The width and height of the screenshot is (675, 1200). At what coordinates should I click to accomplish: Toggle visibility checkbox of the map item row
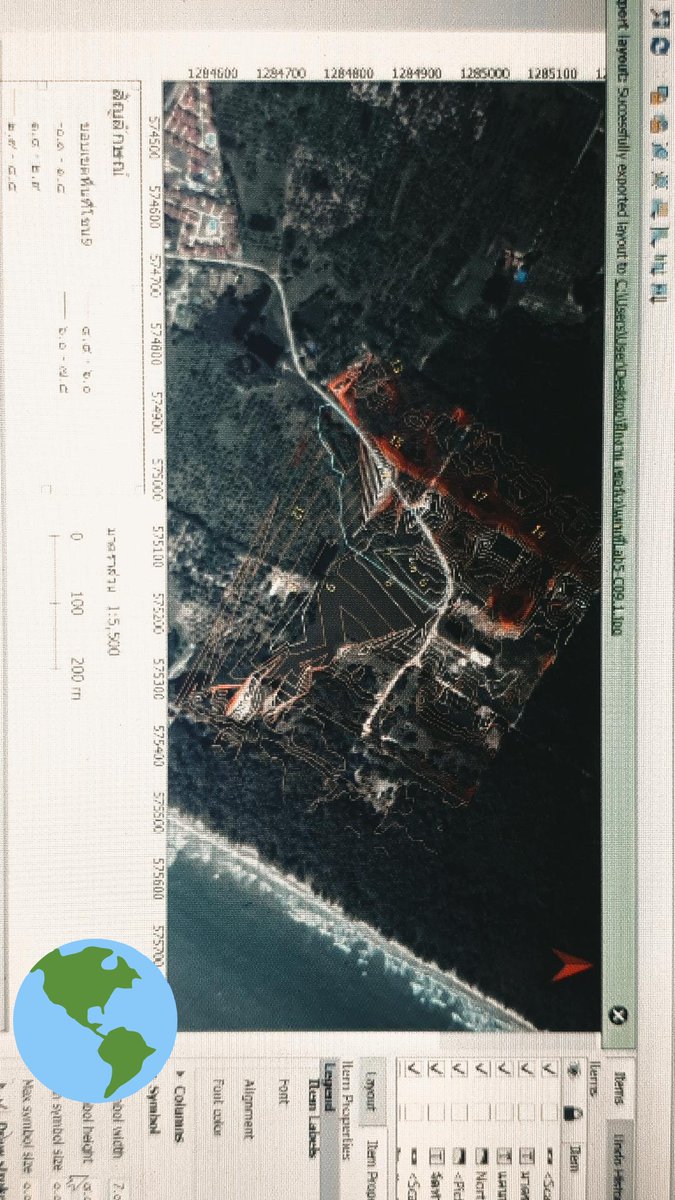pos(504,1069)
